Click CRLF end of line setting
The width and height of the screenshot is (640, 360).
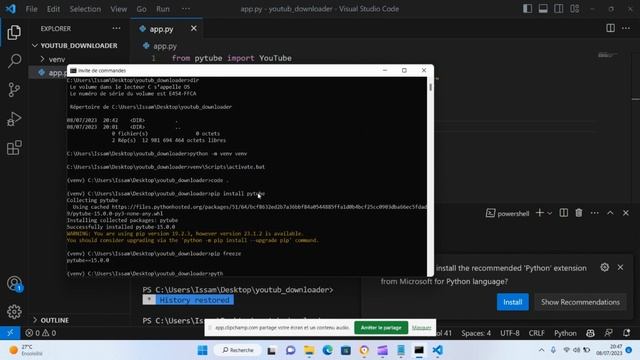click(x=536, y=333)
